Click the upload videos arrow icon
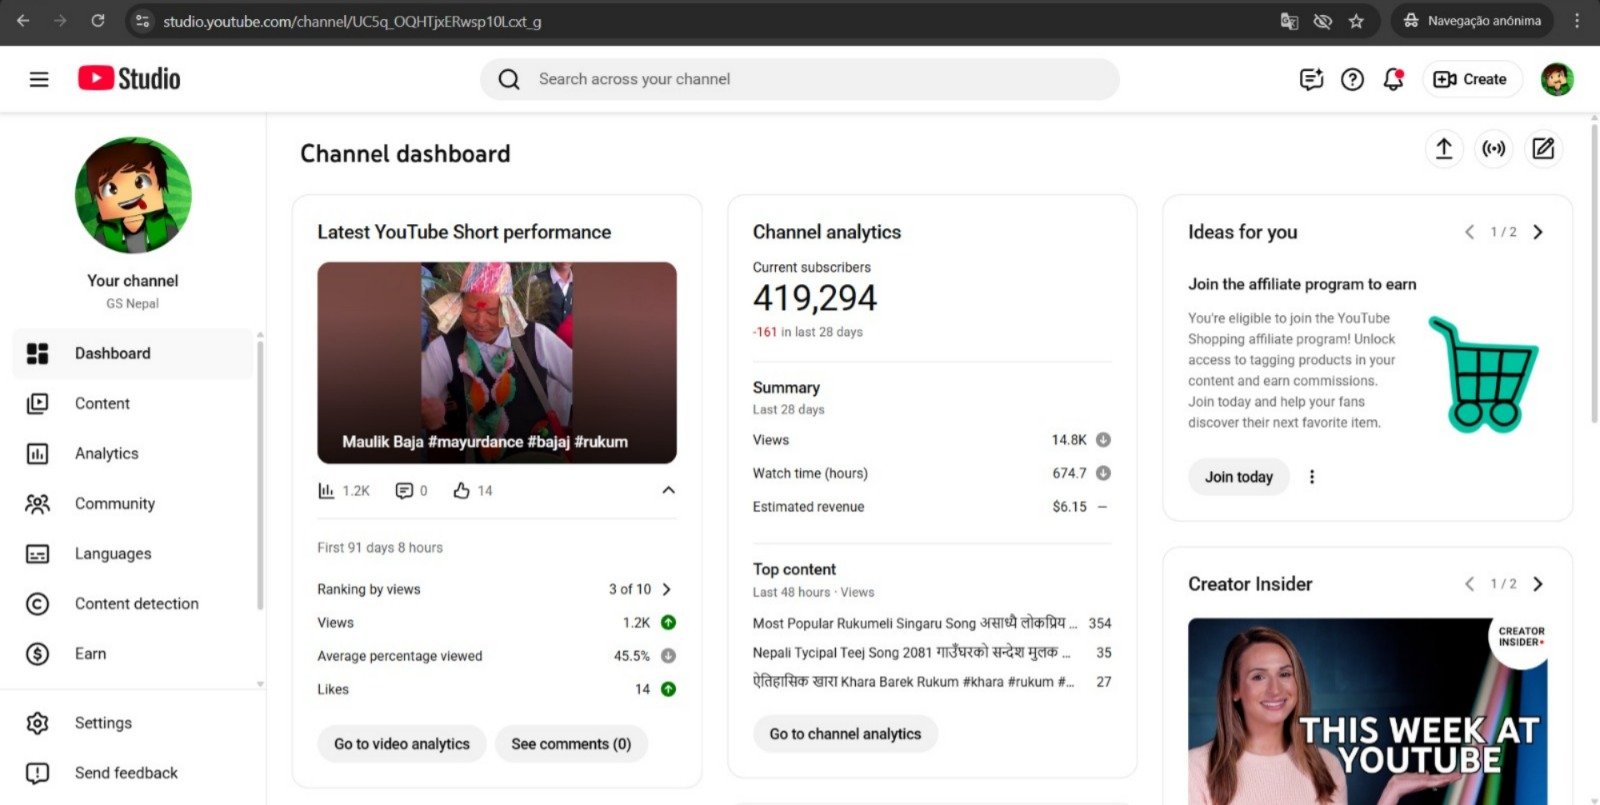 [1443, 149]
